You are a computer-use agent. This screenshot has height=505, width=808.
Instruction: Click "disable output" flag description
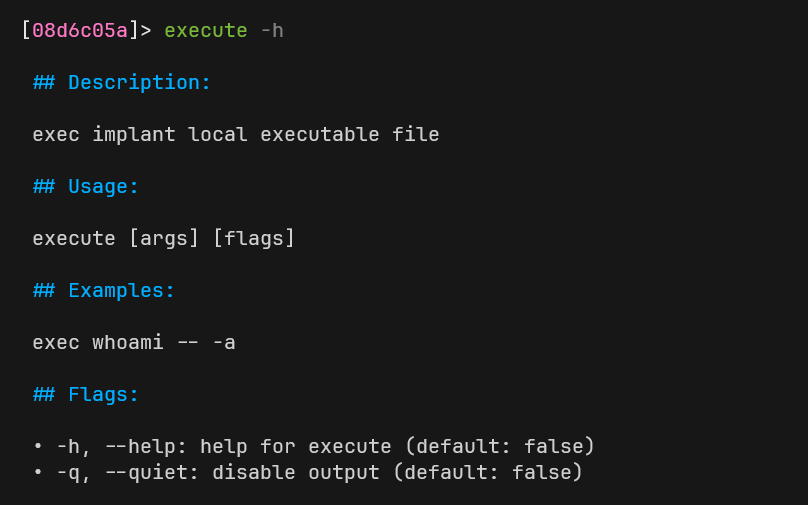pos(296,473)
